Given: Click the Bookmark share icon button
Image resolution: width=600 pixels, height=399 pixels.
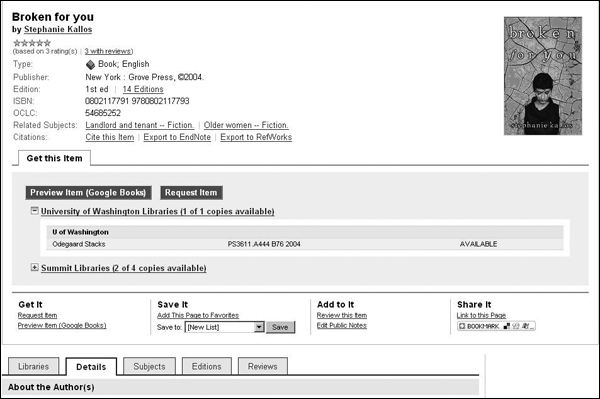Looking at the screenshot, I should point(496,326).
